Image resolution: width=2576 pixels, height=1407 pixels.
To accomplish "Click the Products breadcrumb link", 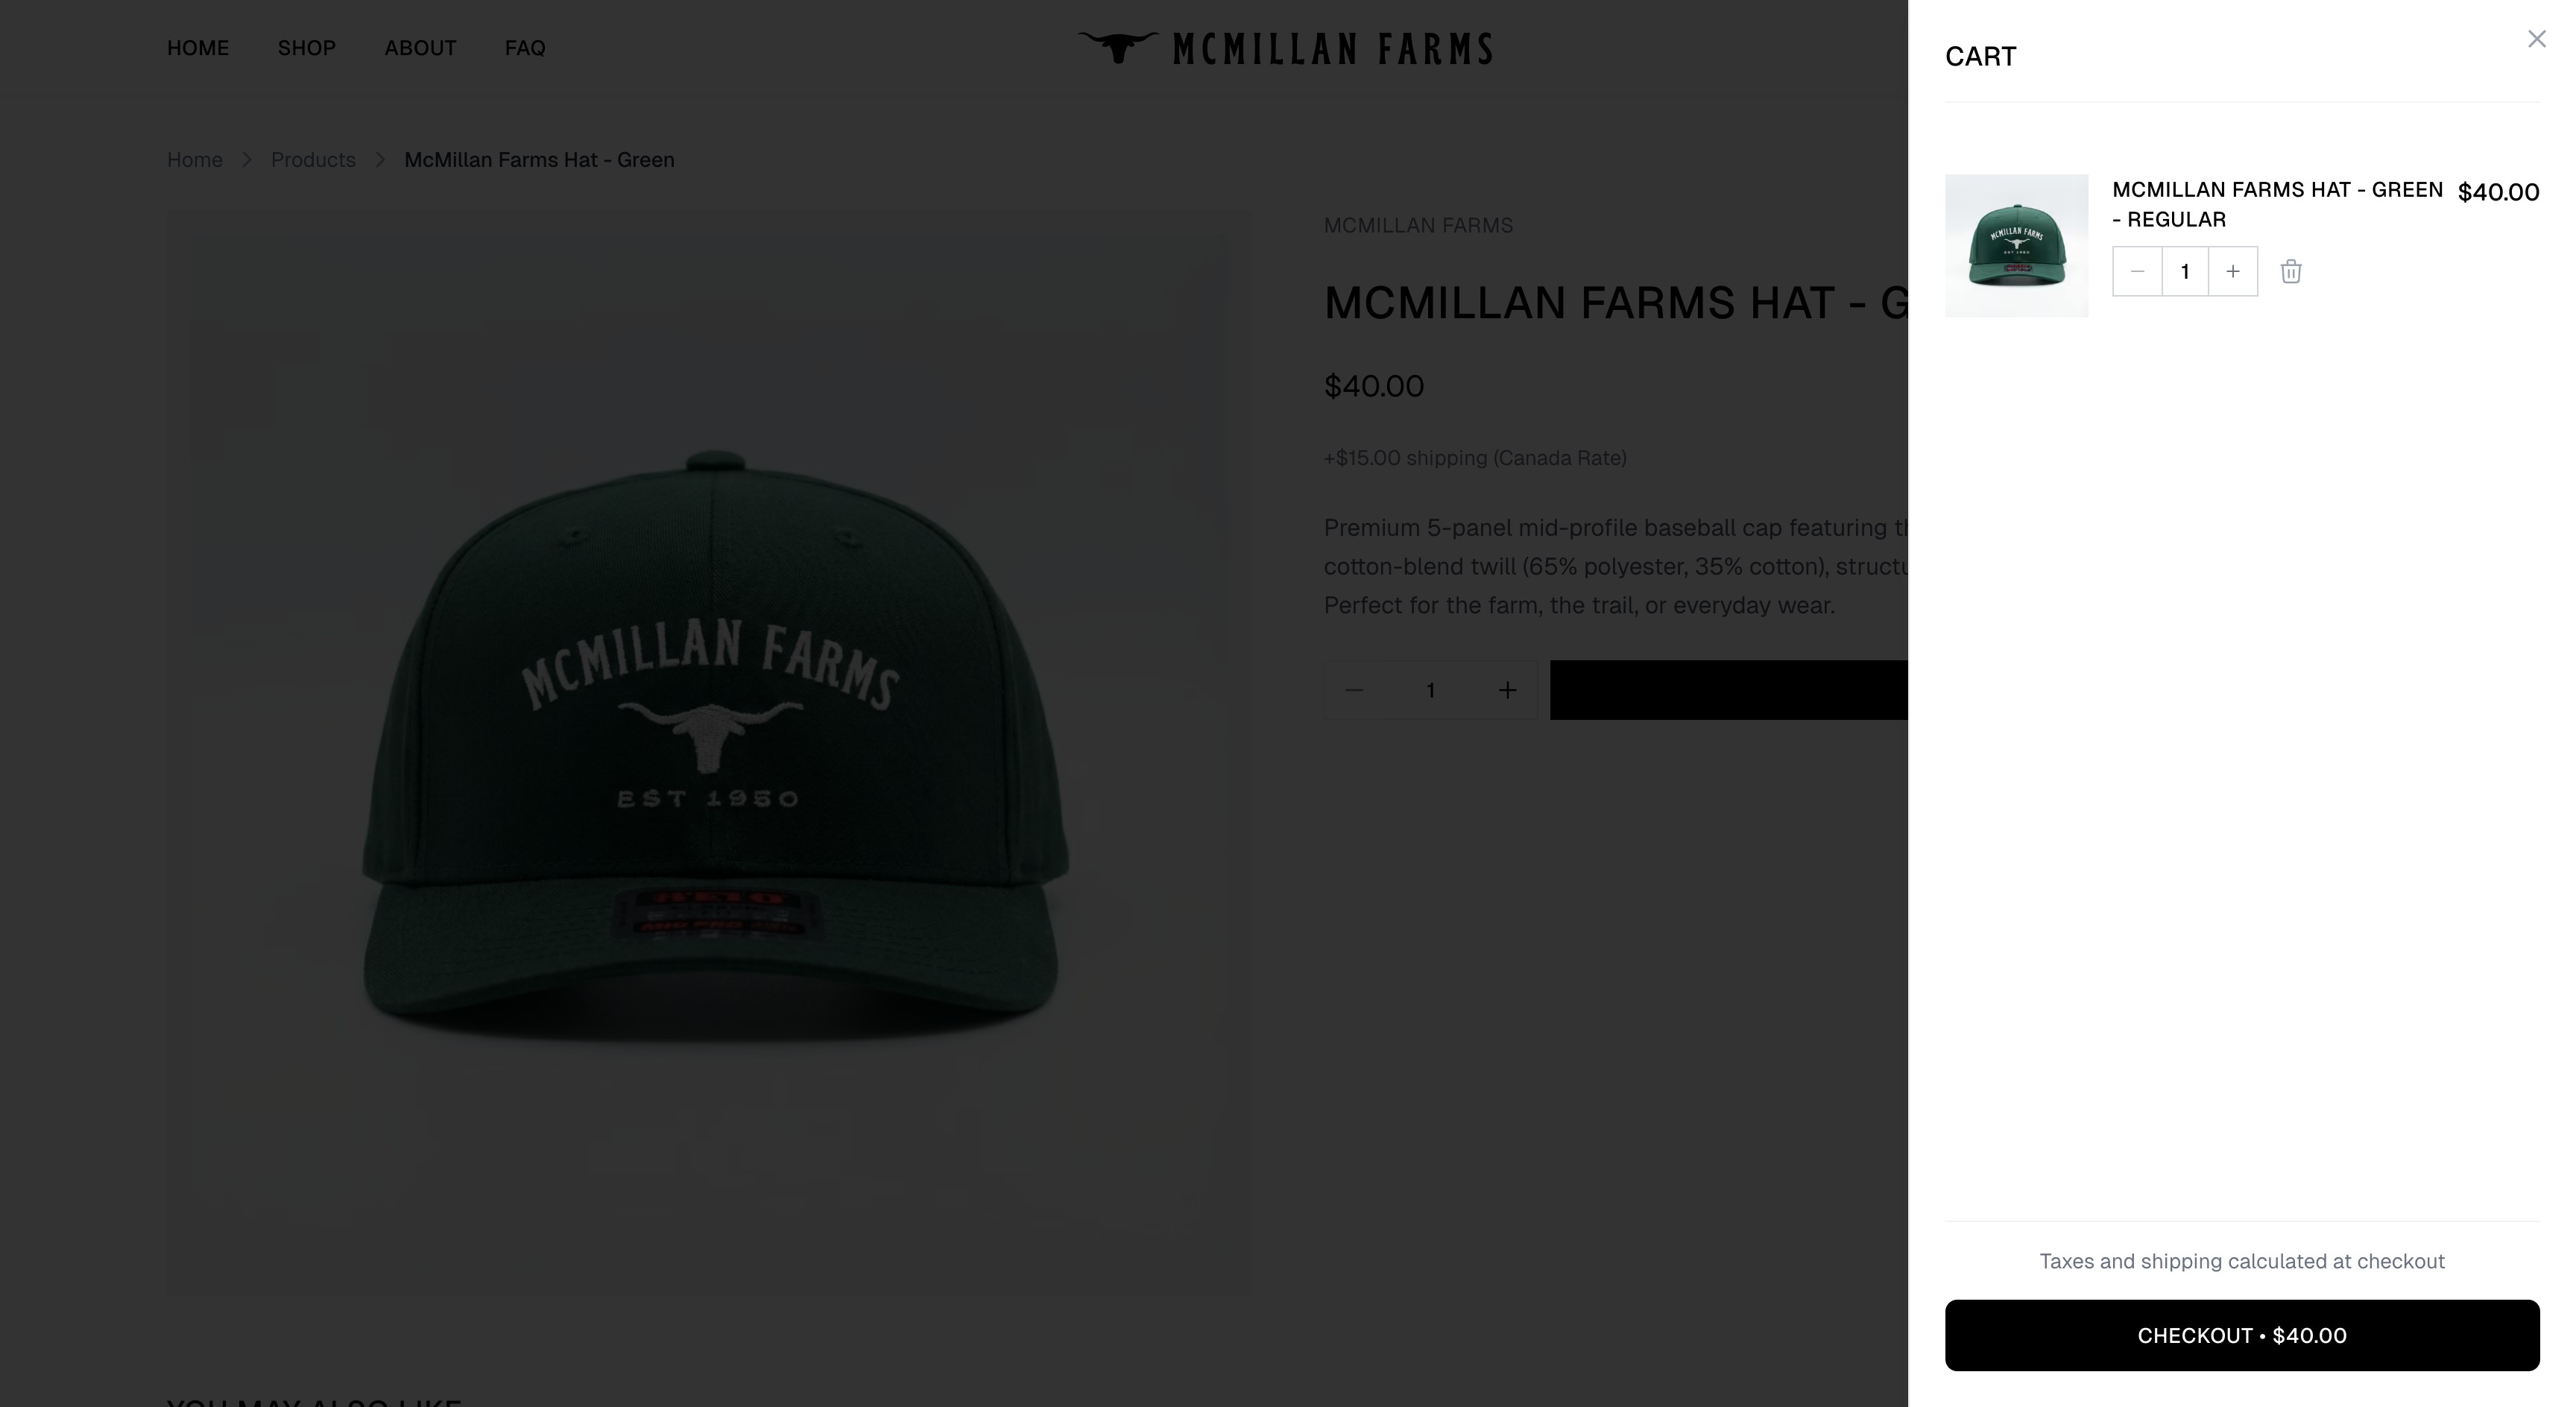I will (313, 160).
